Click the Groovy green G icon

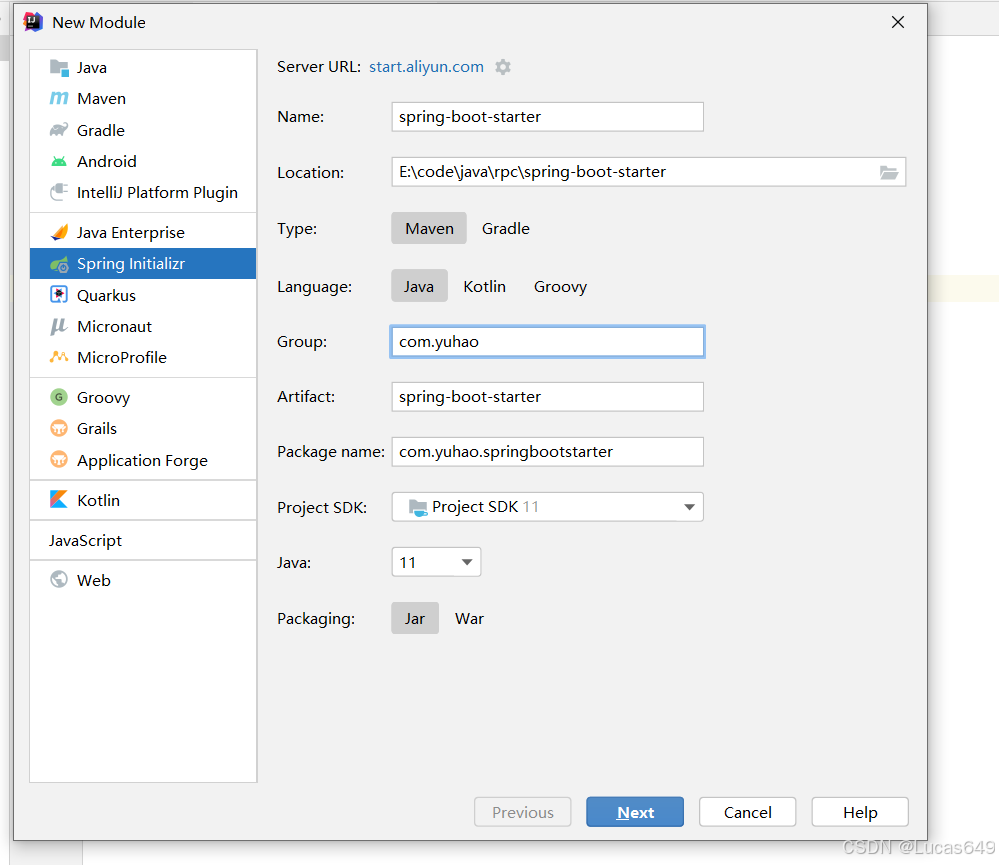(59, 397)
